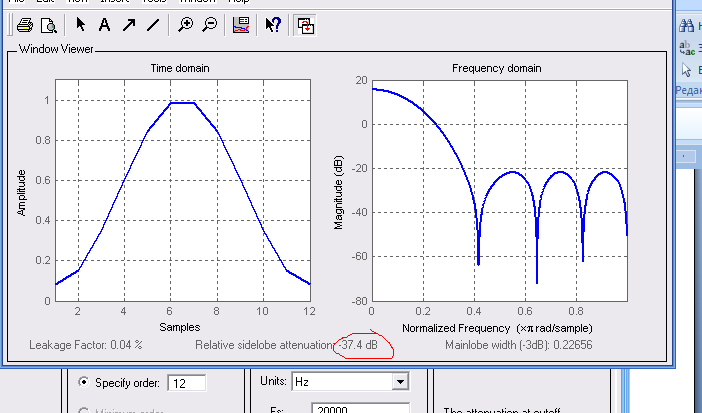Select the Edit Plot pointer tool
Viewport: 702px width, 413px height.
(x=81, y=24)
